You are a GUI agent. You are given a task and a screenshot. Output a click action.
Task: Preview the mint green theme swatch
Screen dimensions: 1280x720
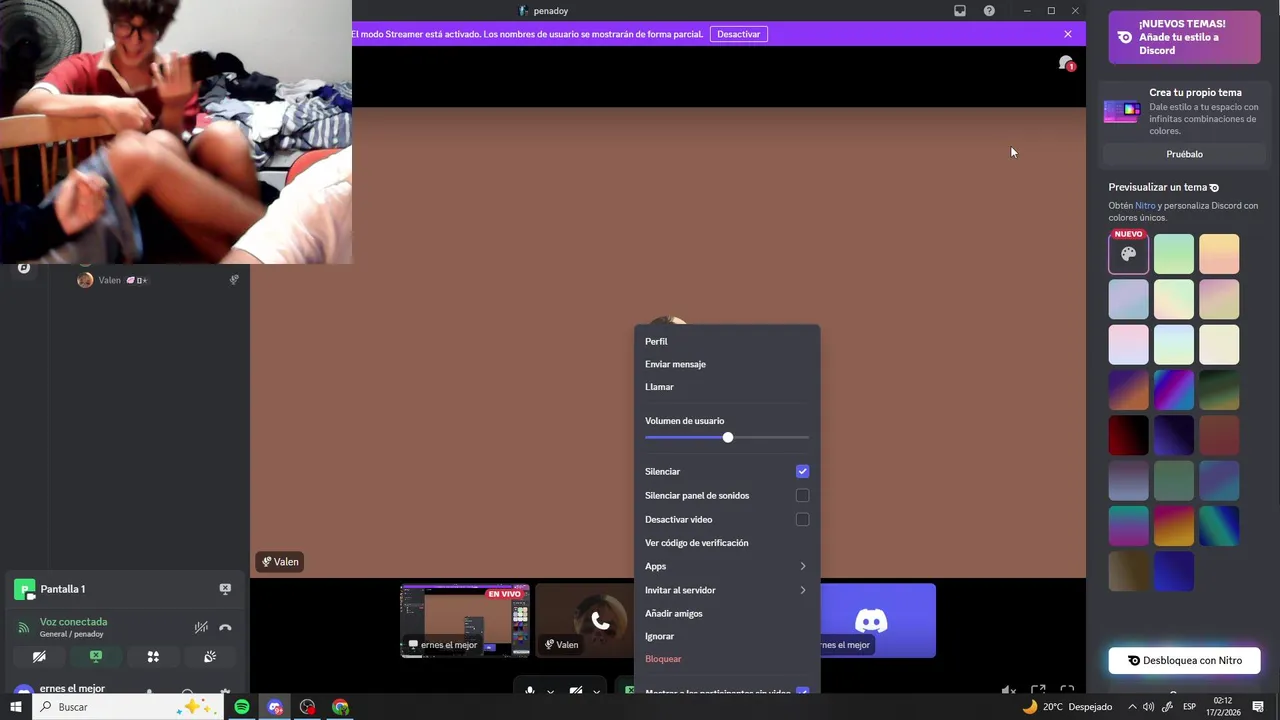coord(1174,254)
